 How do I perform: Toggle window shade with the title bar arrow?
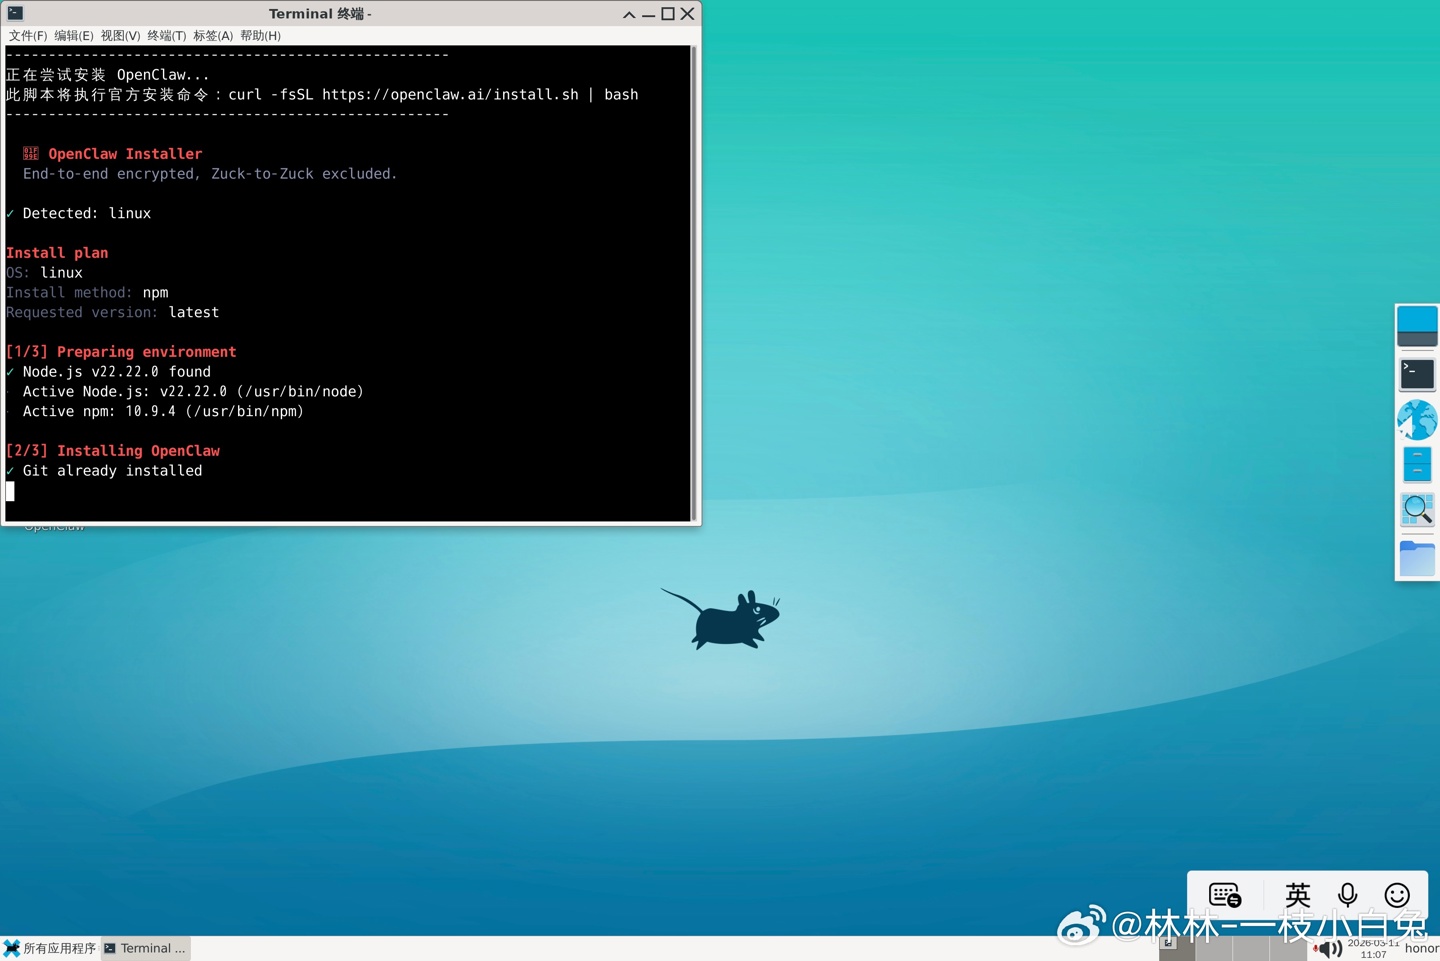[628, 14]
